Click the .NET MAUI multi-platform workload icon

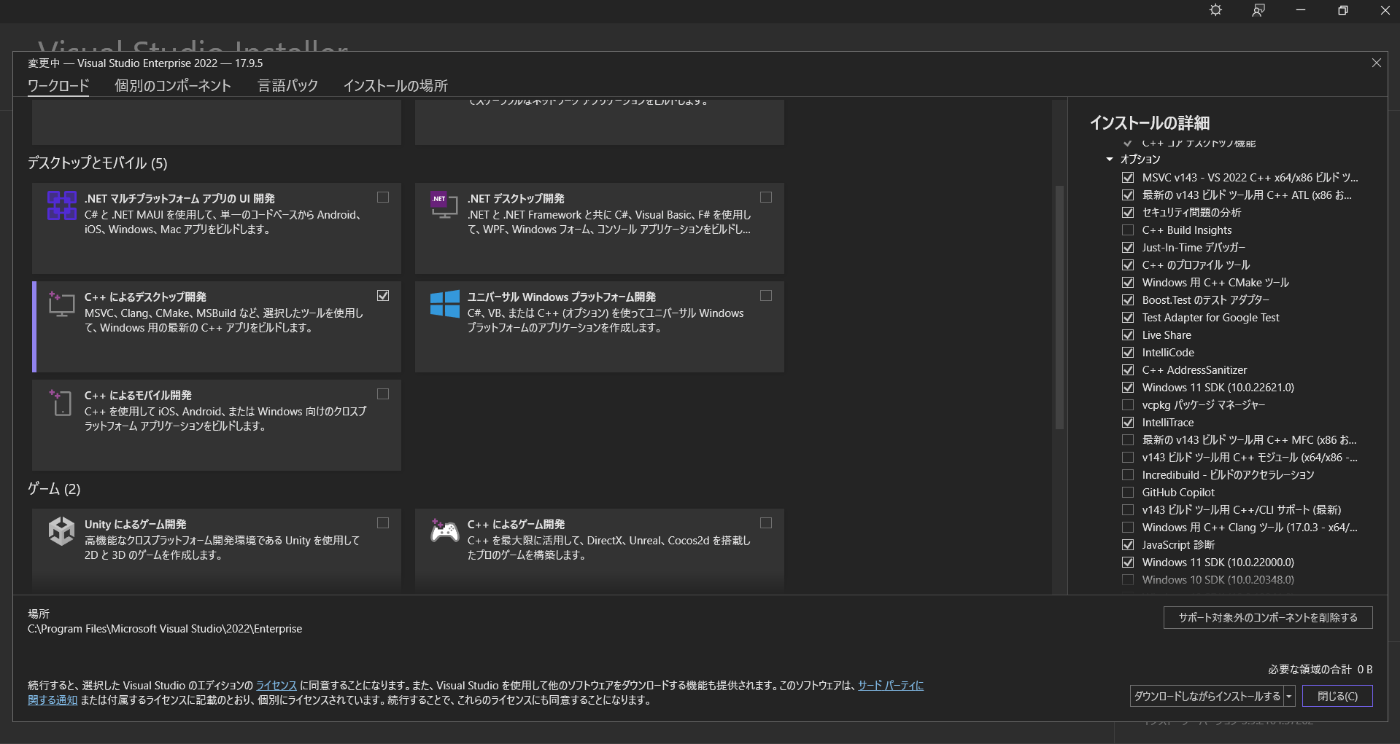62,205
